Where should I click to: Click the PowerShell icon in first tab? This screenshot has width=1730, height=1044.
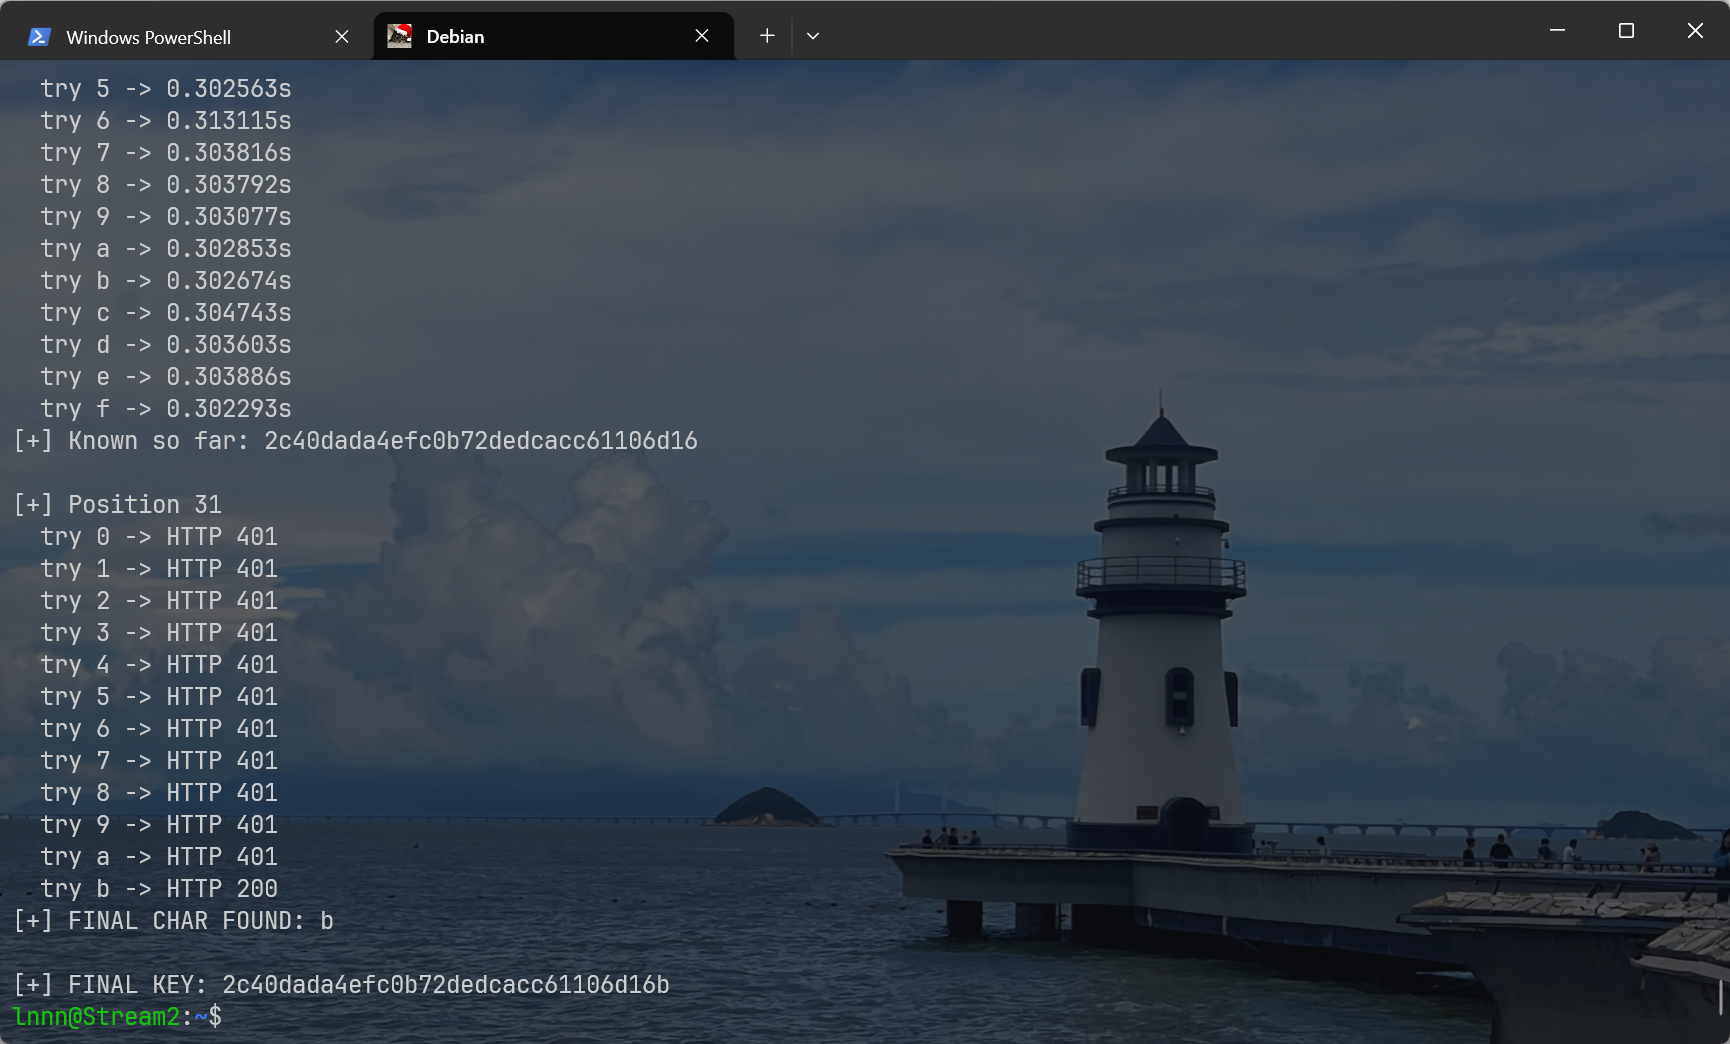[x=40, y=37]
